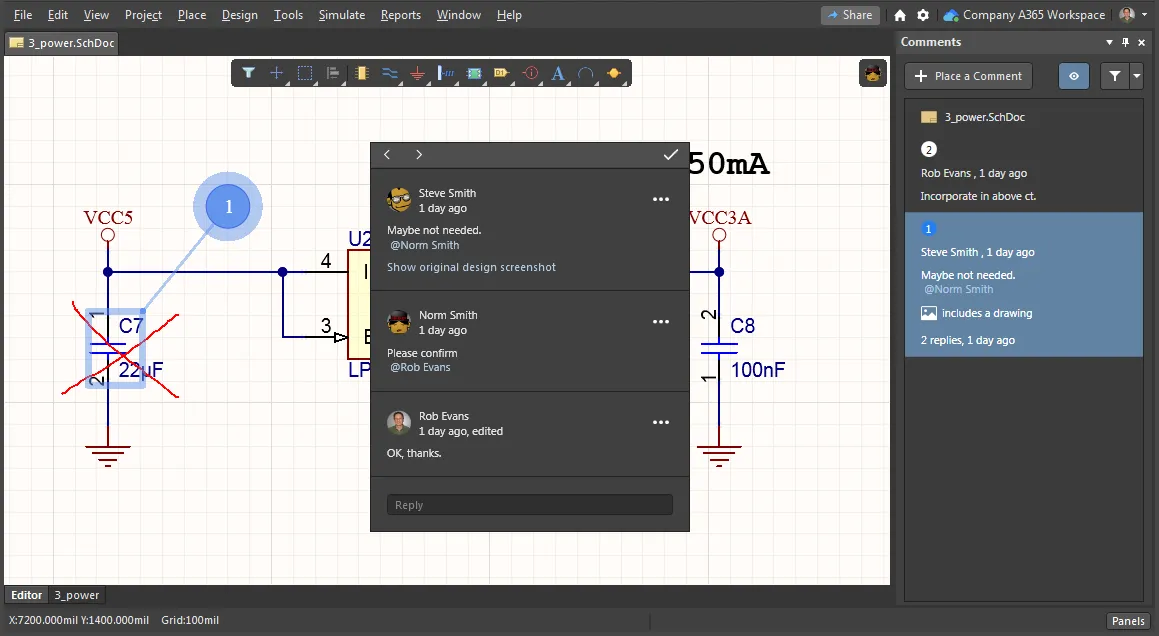The image size is (1159, 636).
Task: Click the 3_power.SchDoc entry in Comments
Action: [x=985, y=117]
